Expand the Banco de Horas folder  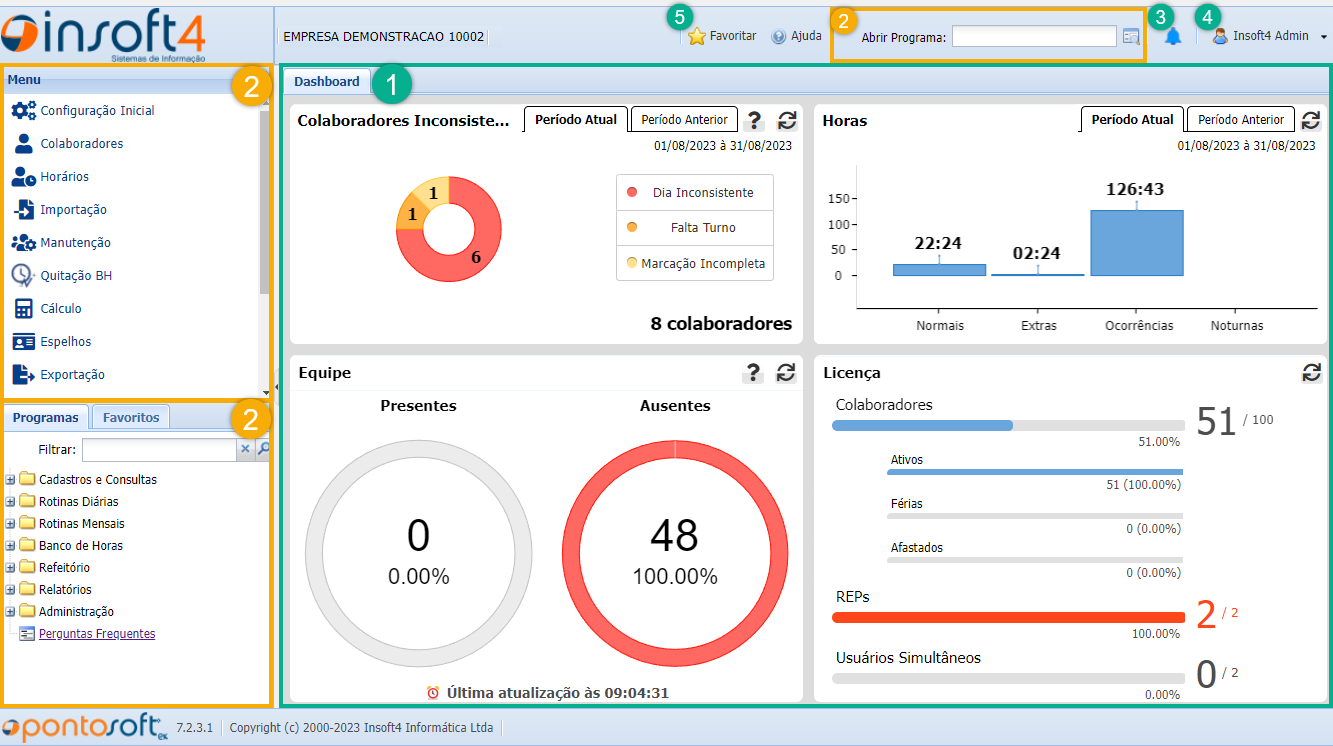[x=11, y=546]
